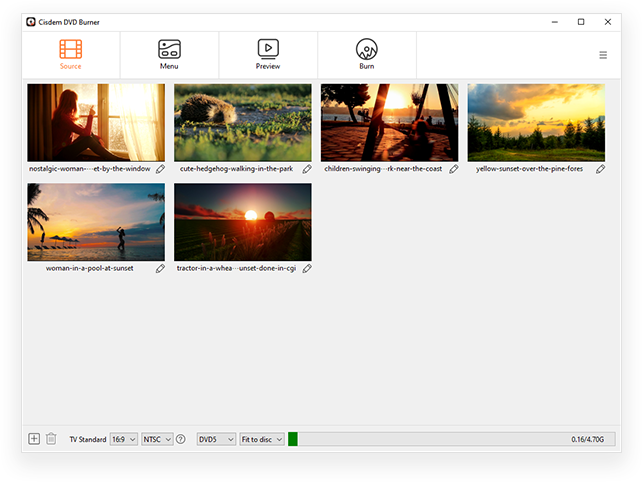Open the Fit to disc dropdown
This screenshot has width=642, height=482.
(262, 439)
